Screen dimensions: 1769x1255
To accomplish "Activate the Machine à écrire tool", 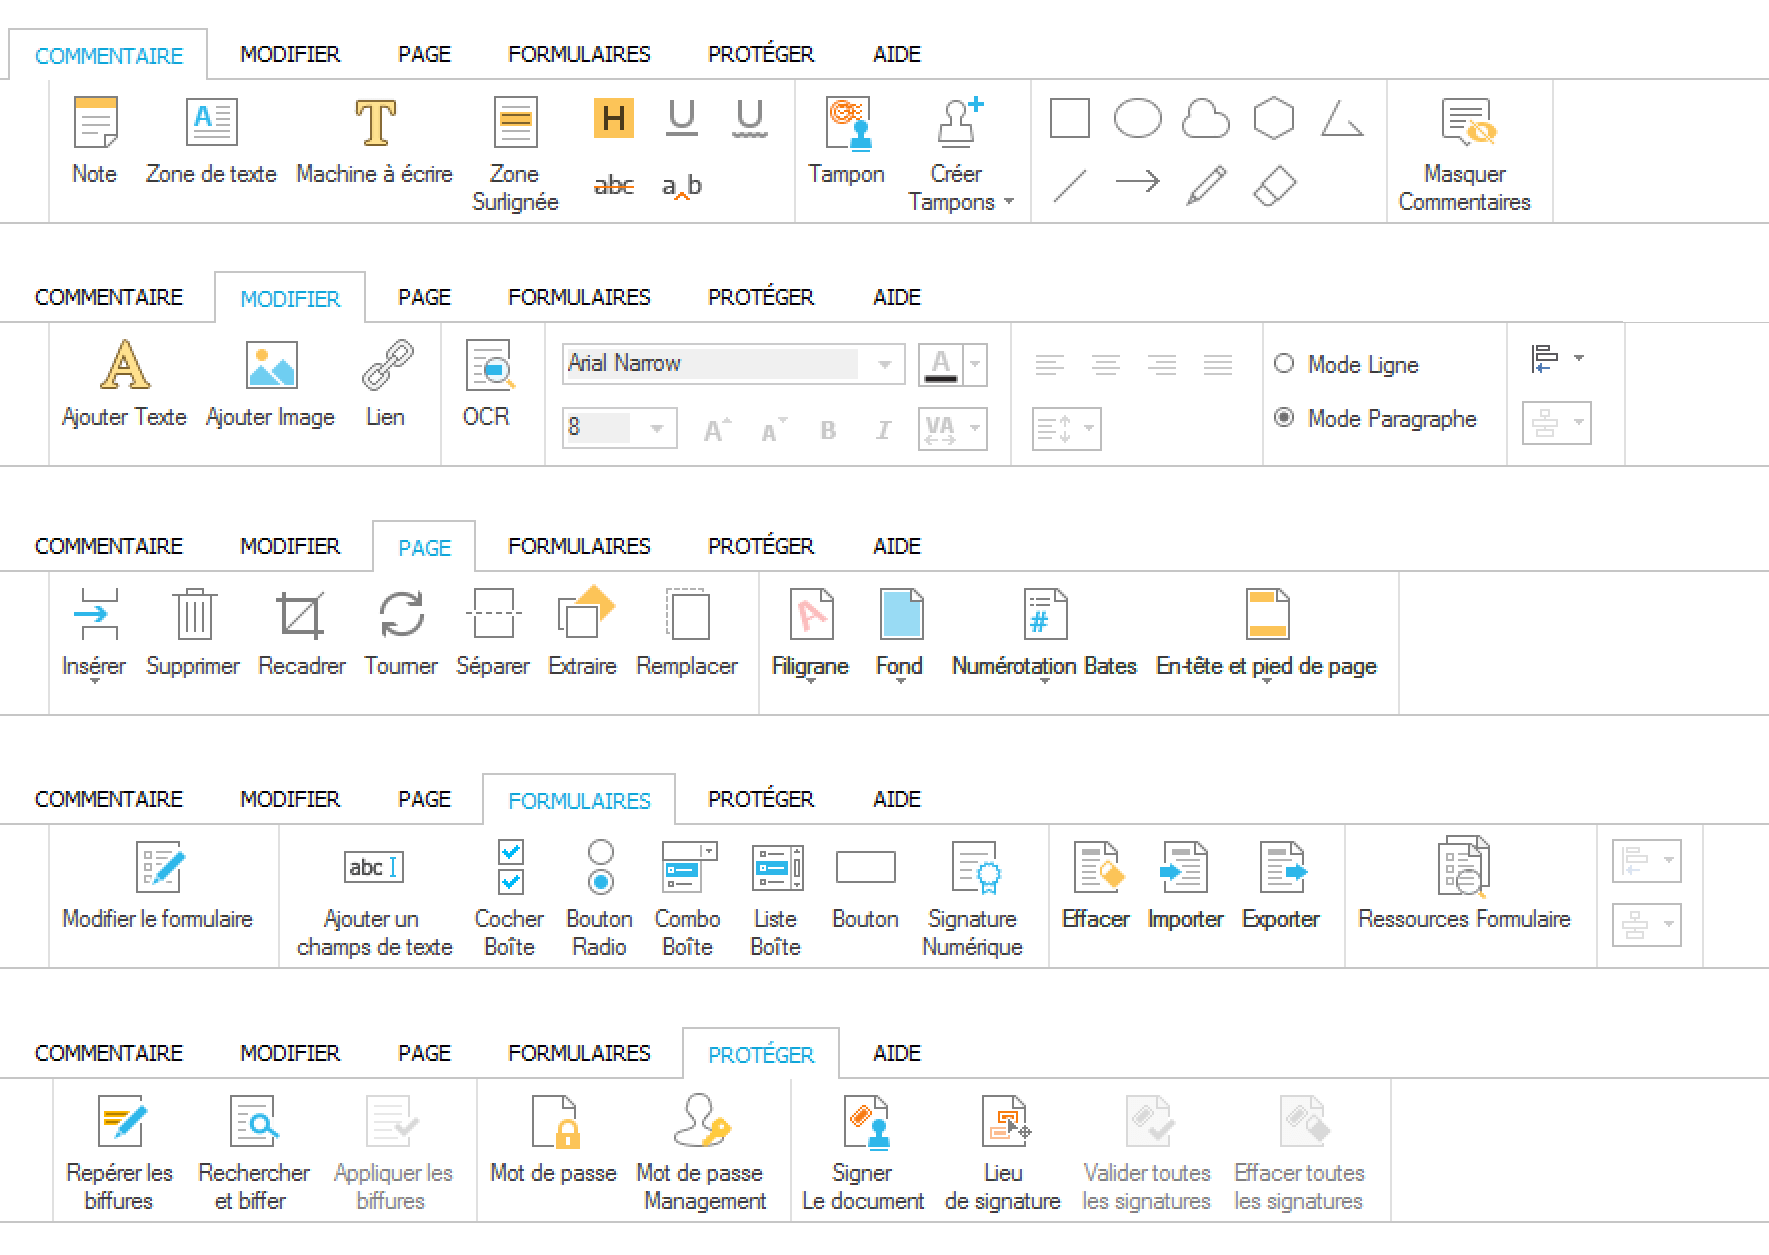I will coord(375,141).
